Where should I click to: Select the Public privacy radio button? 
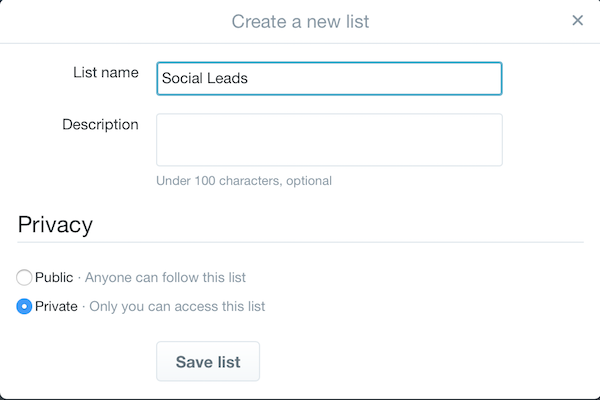tap(24, 277)
